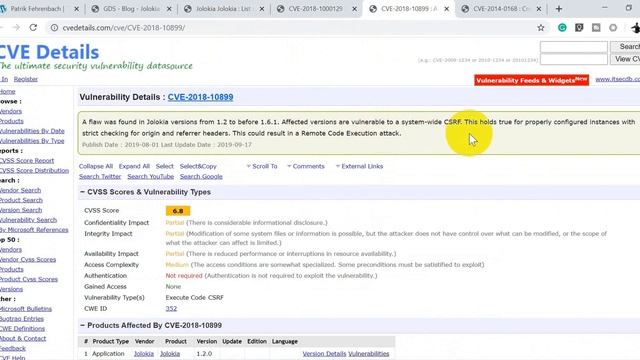Collapse Products Affected By CVE-2018-10899 section
This screenshot has width=640, height=360.
pos(82,325)
